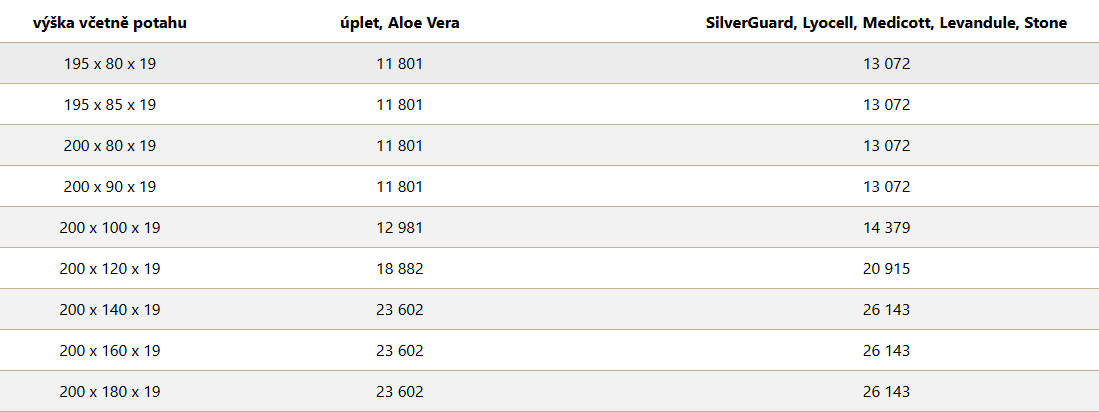The image size is (1099, 412).
Task: Select the 200 x 140 x 19 dimension
Action: (110, 310)
